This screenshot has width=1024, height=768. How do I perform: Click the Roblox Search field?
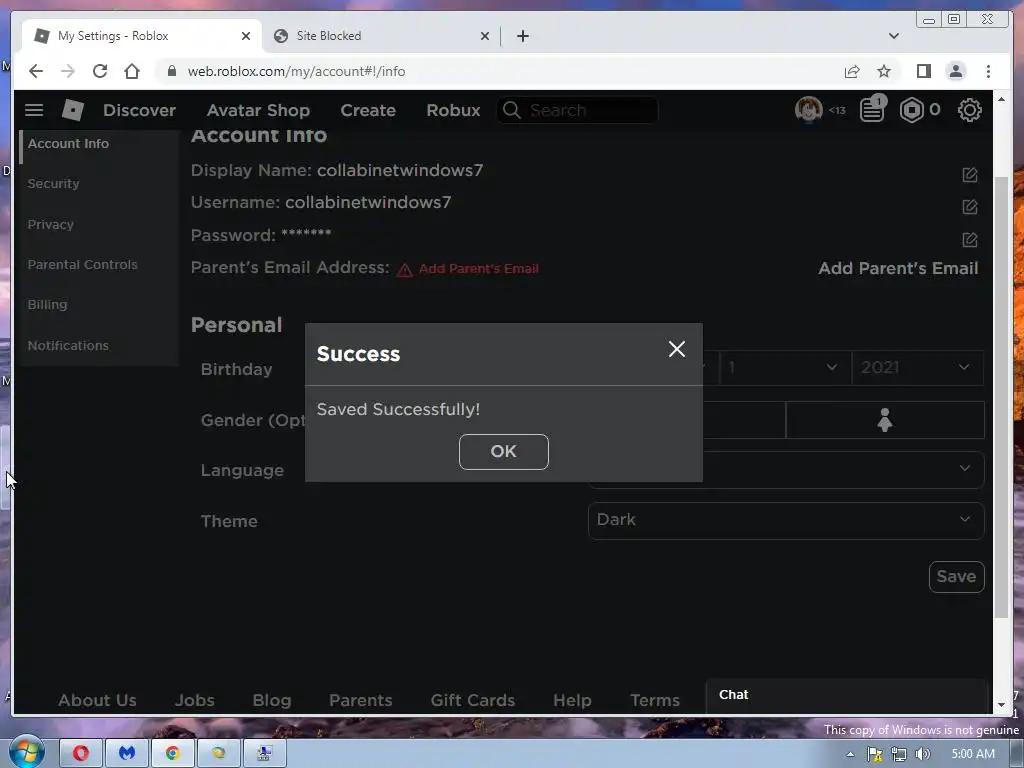pos(577,110)
